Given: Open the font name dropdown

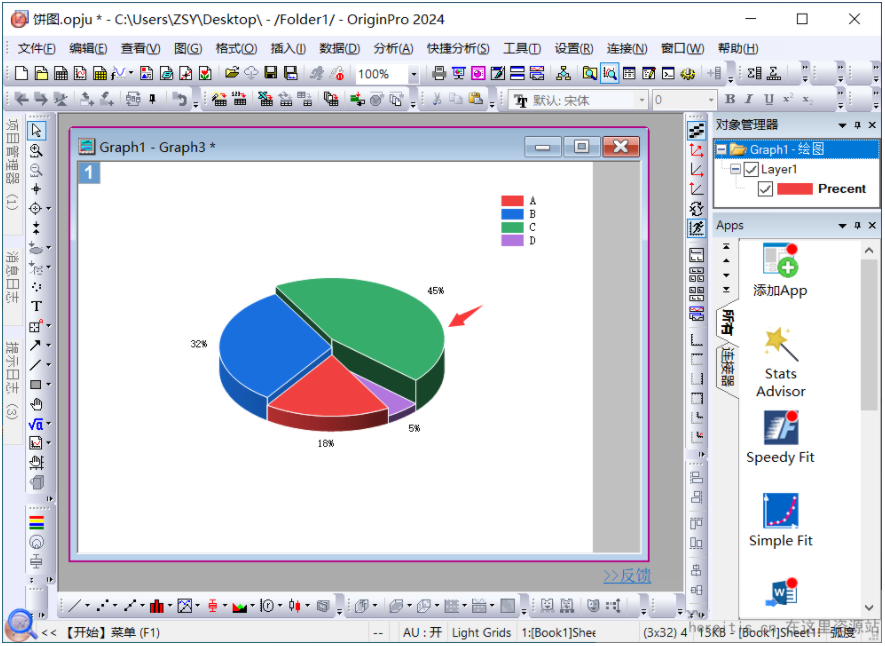Looking at the screenshot, I should click(642, 100).
